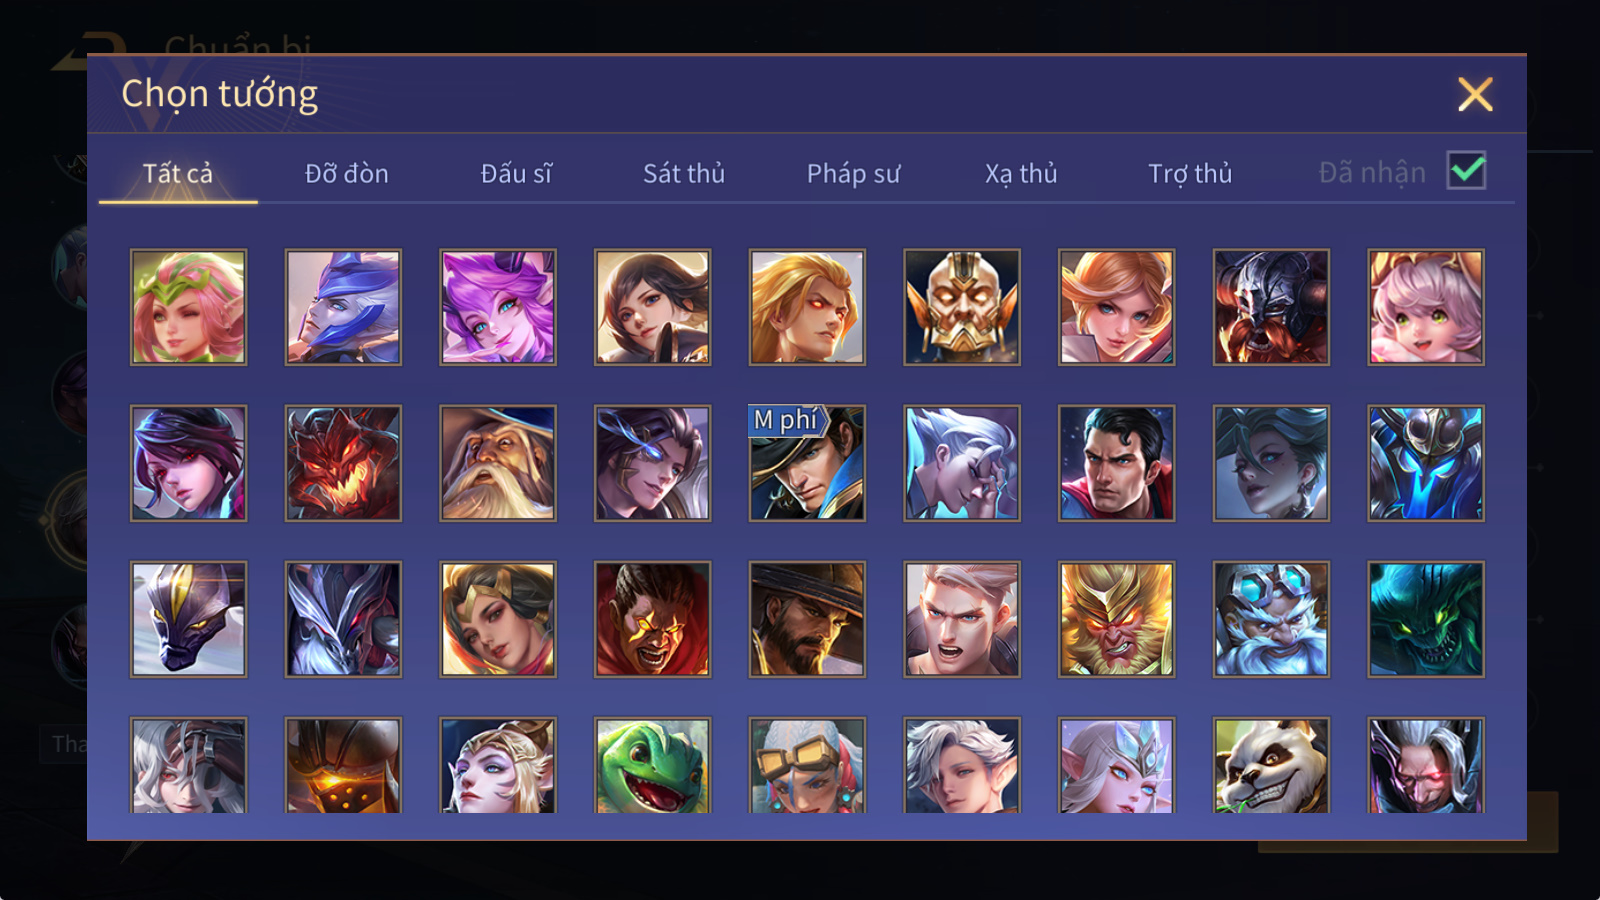The width and height of the screenshot is (1600, 900).
Task: Pick the green chameleon hero portrait
Action: click(652, 766)
